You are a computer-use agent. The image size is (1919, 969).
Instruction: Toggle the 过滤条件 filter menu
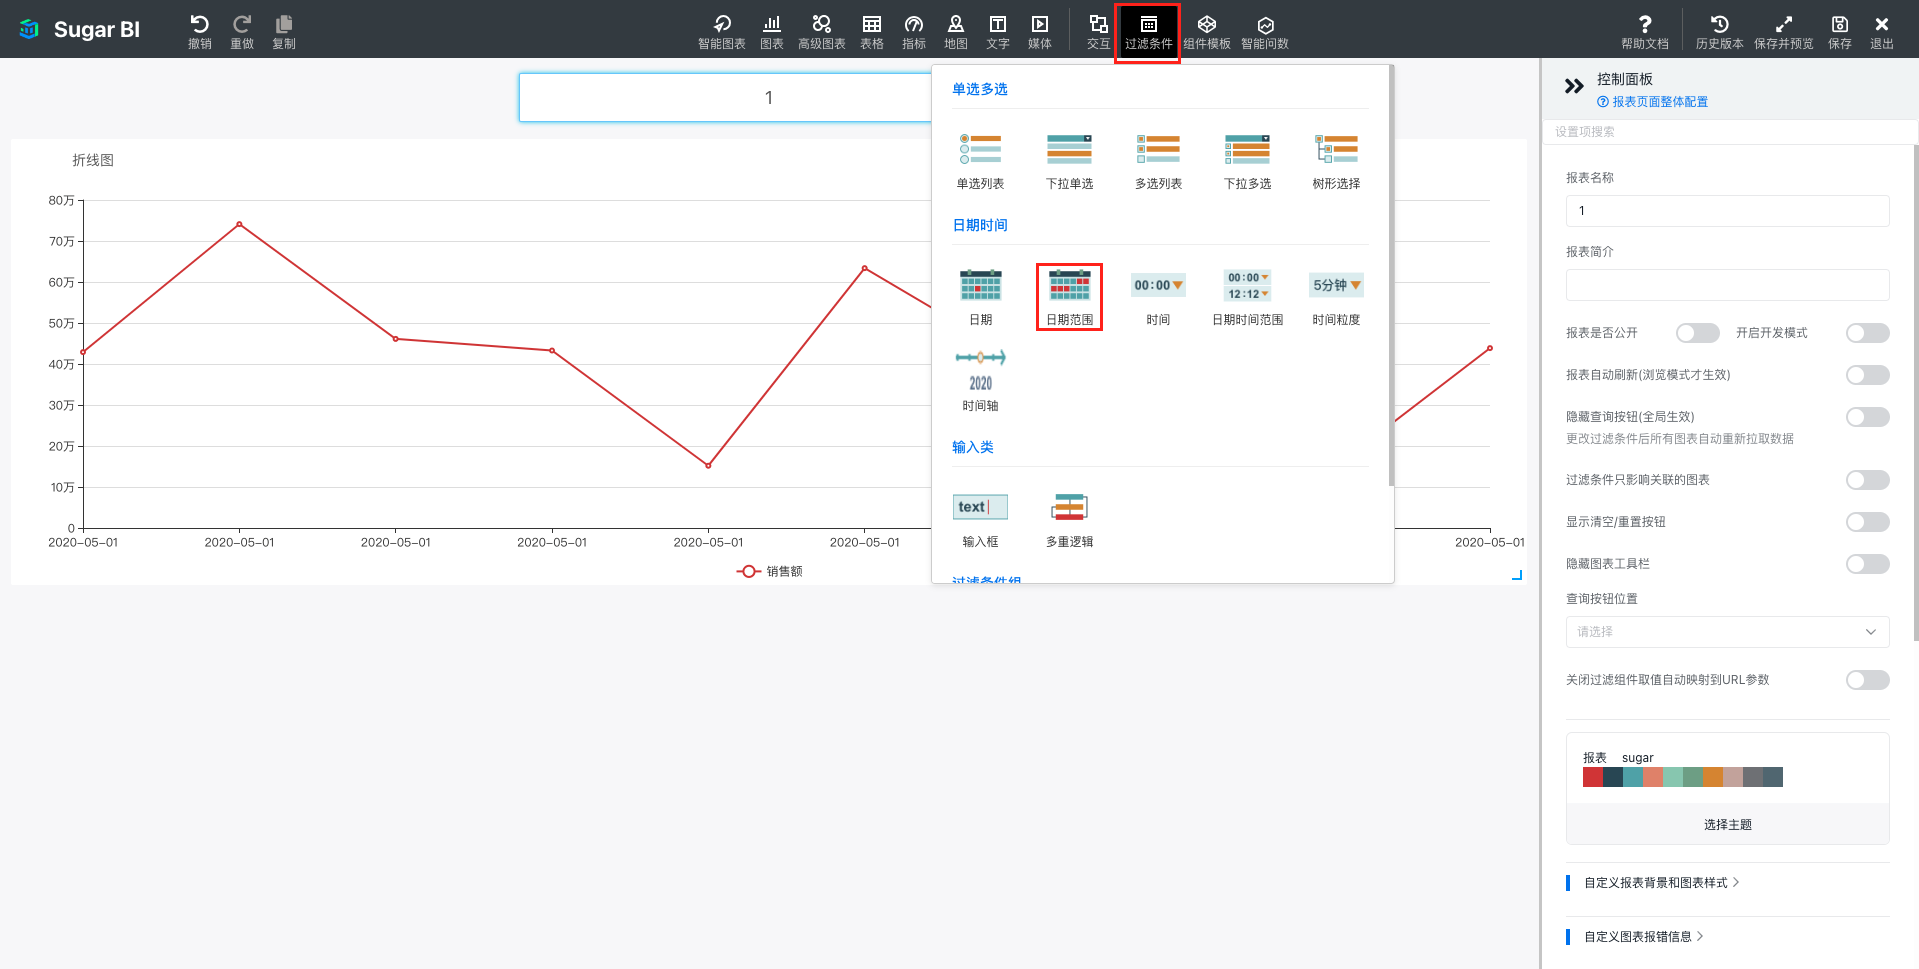coord(1148,31)
